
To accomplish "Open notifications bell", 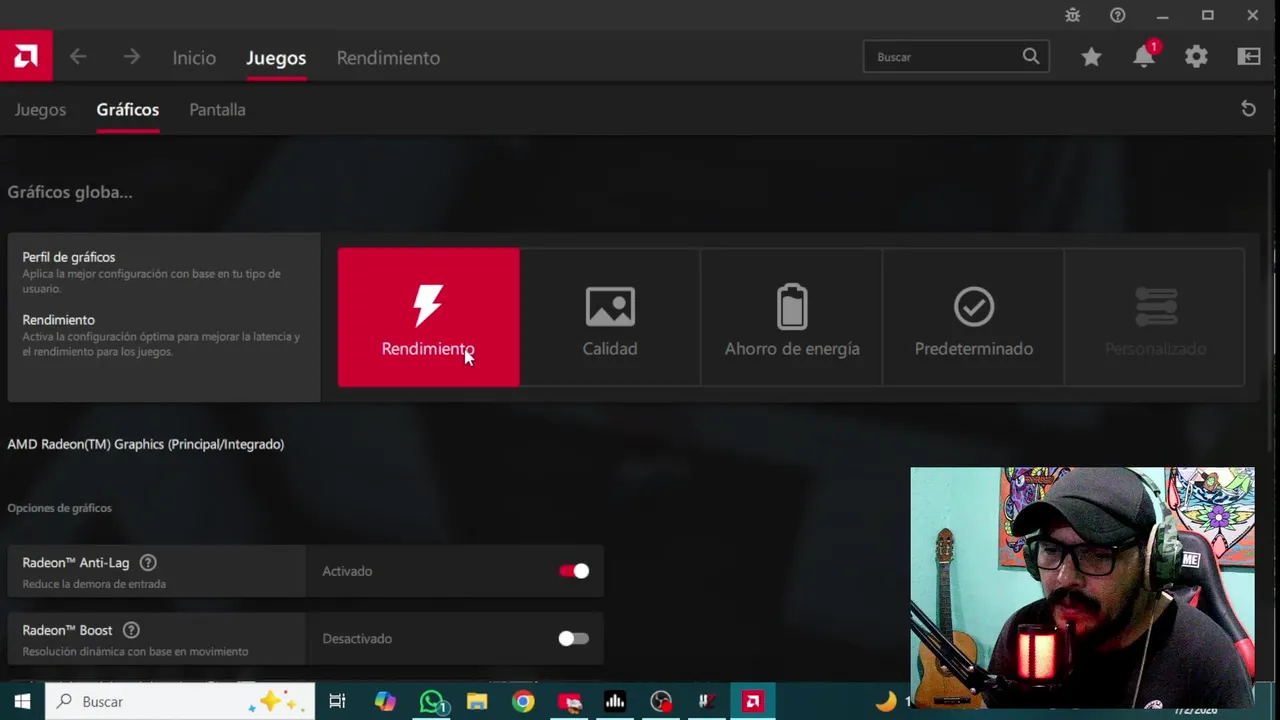I will pyautogui.click(x=1144, y=57).
